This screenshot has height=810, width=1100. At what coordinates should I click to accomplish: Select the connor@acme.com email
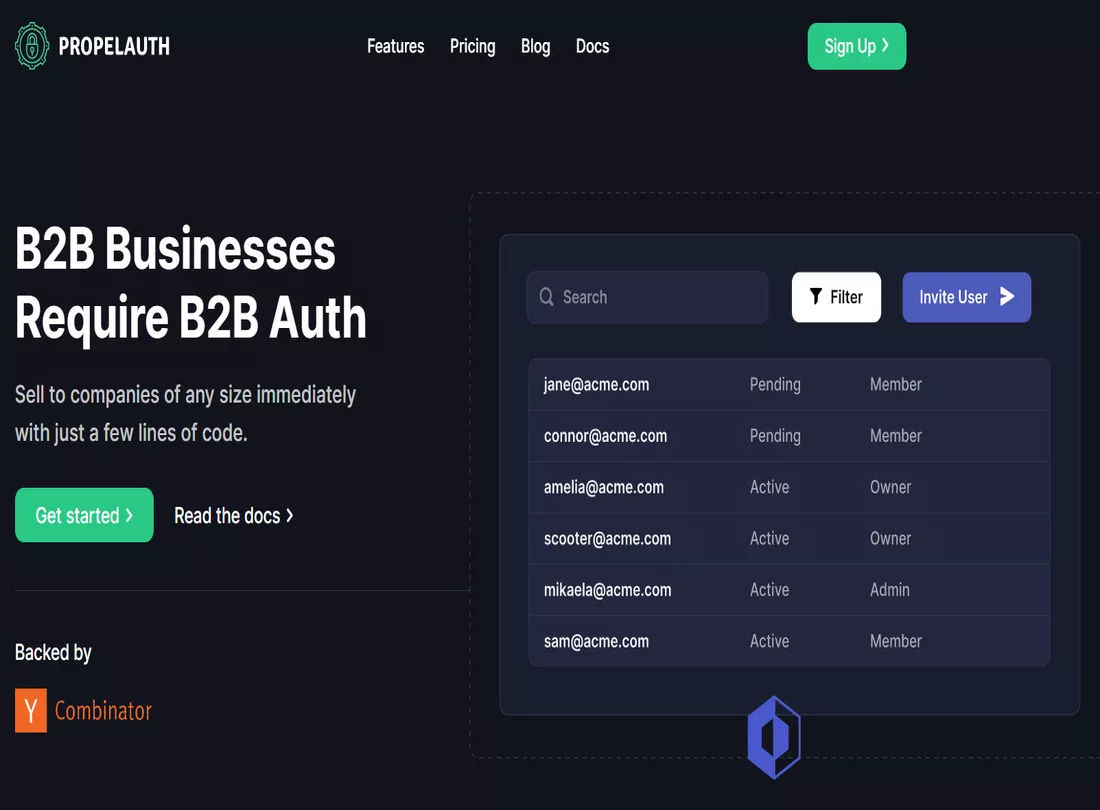(x=605, y=436)
